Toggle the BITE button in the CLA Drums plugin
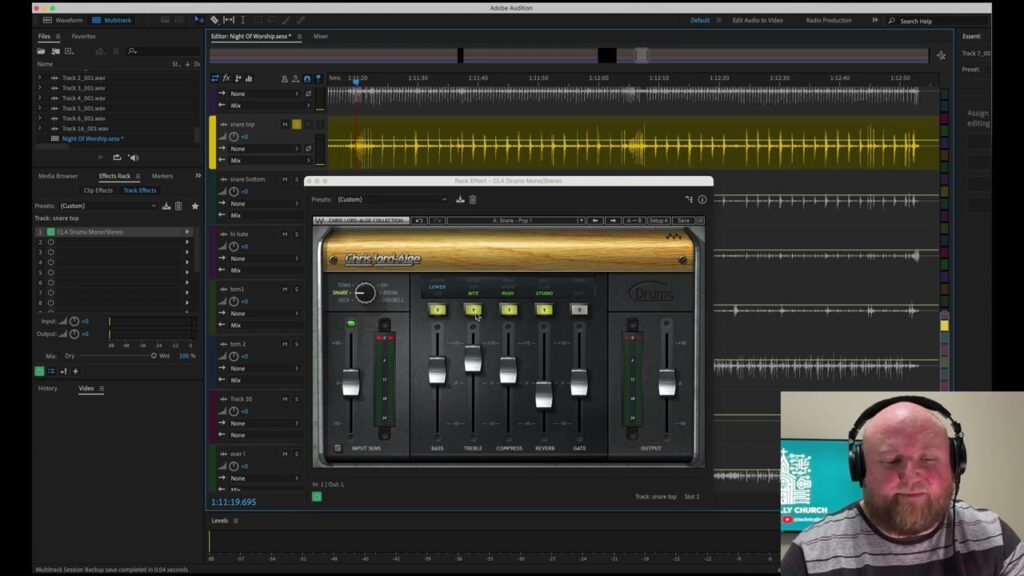 (x=472, y=309)
